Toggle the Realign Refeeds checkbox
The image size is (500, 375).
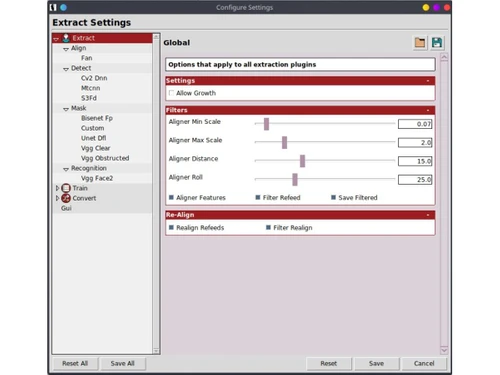[x=171, y=227]
